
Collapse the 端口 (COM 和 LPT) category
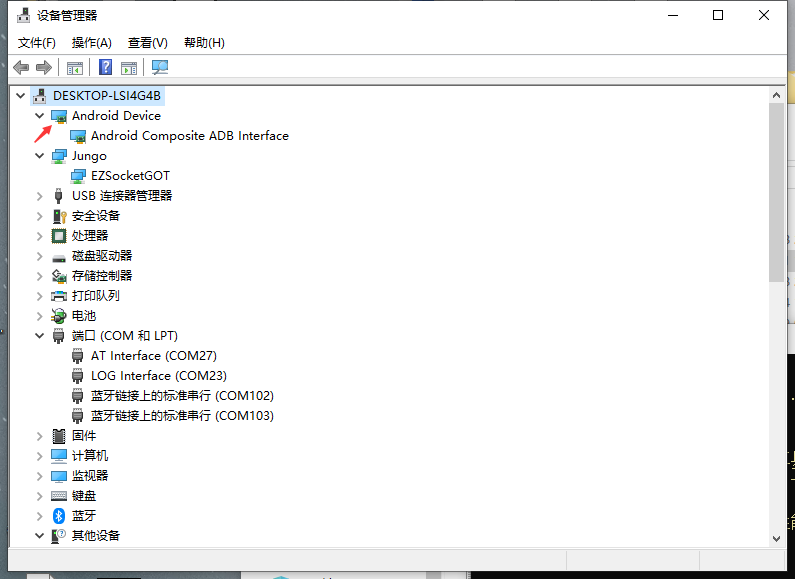(x=40, y=336)
